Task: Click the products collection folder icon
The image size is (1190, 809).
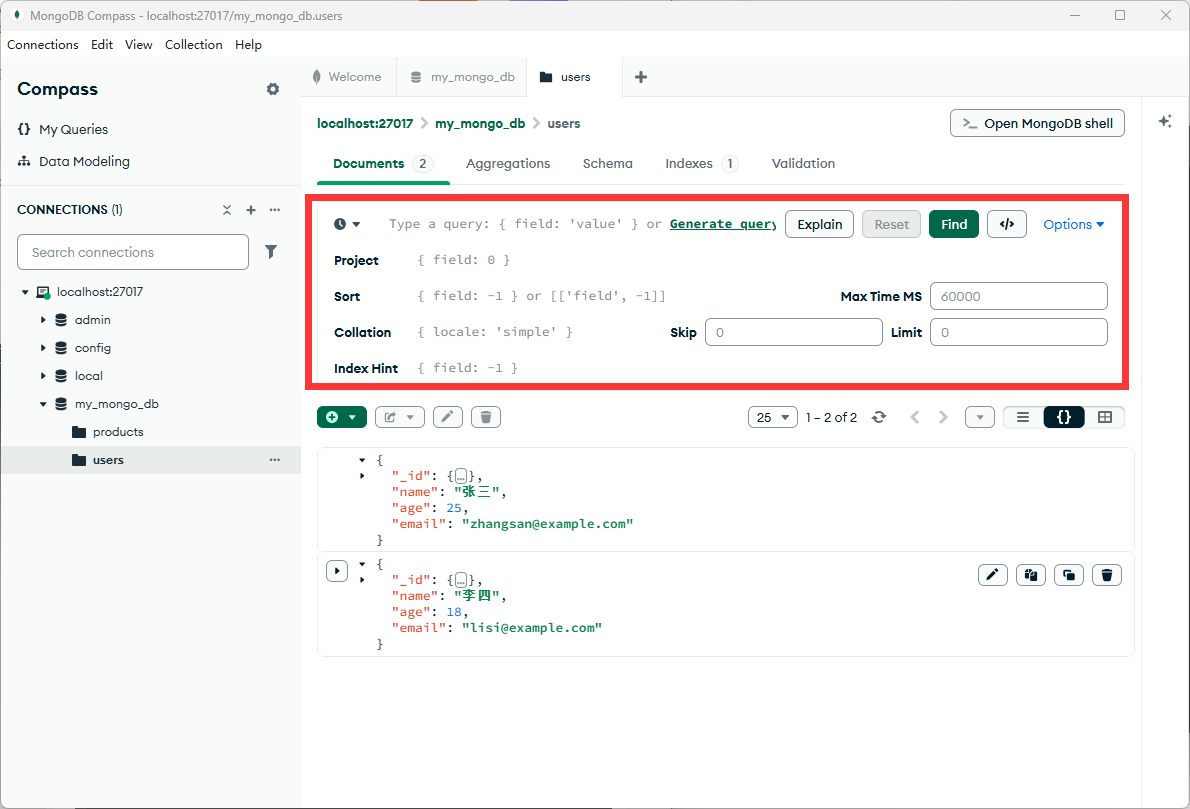Action: pyautogui.click(x=79, y=432)
